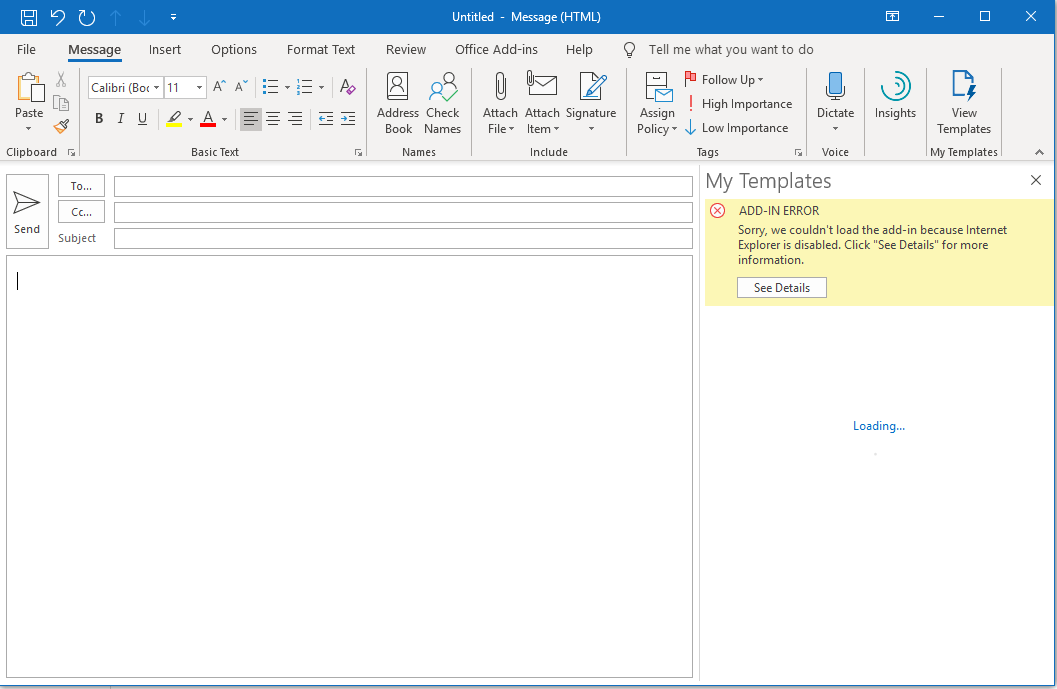Toggle italic formatting
The height and width of the screenshot is (689, 1057).
[121, 119]
